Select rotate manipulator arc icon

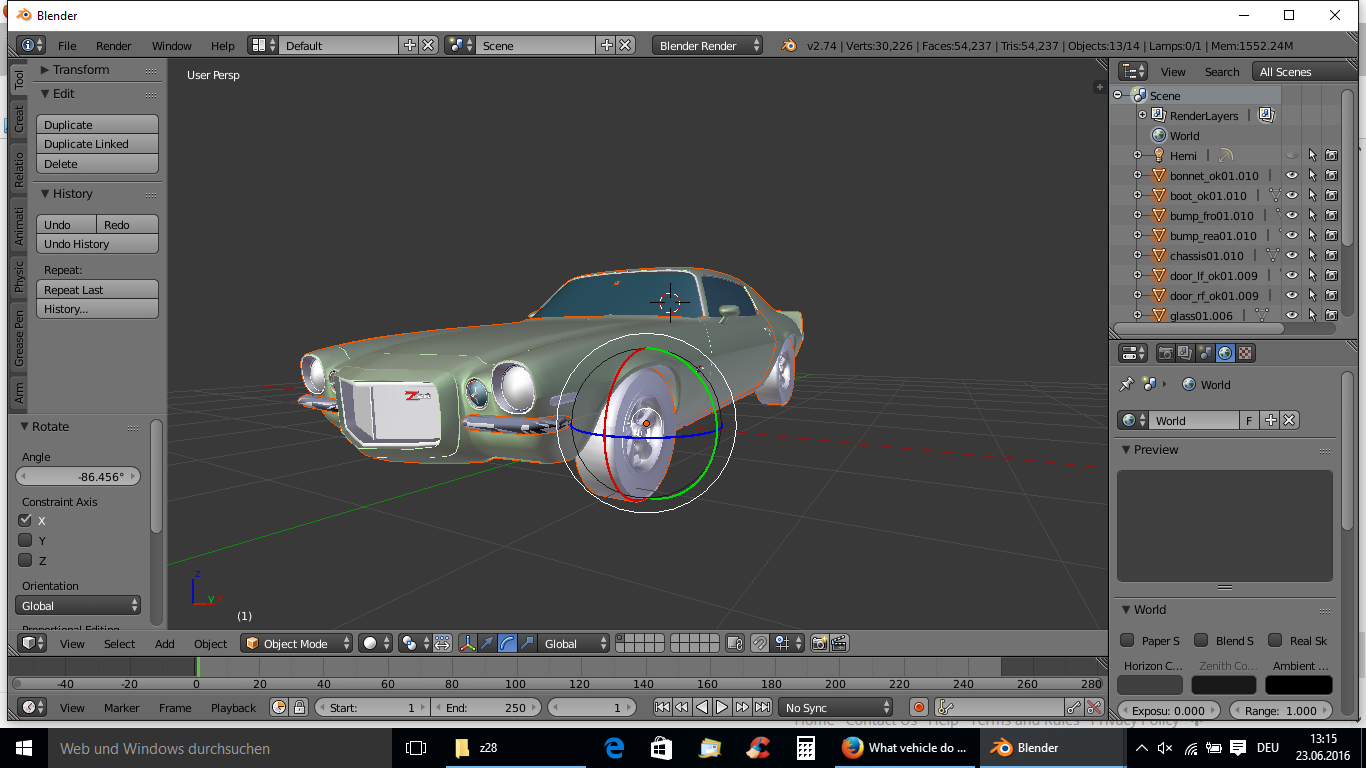[507, 644]
